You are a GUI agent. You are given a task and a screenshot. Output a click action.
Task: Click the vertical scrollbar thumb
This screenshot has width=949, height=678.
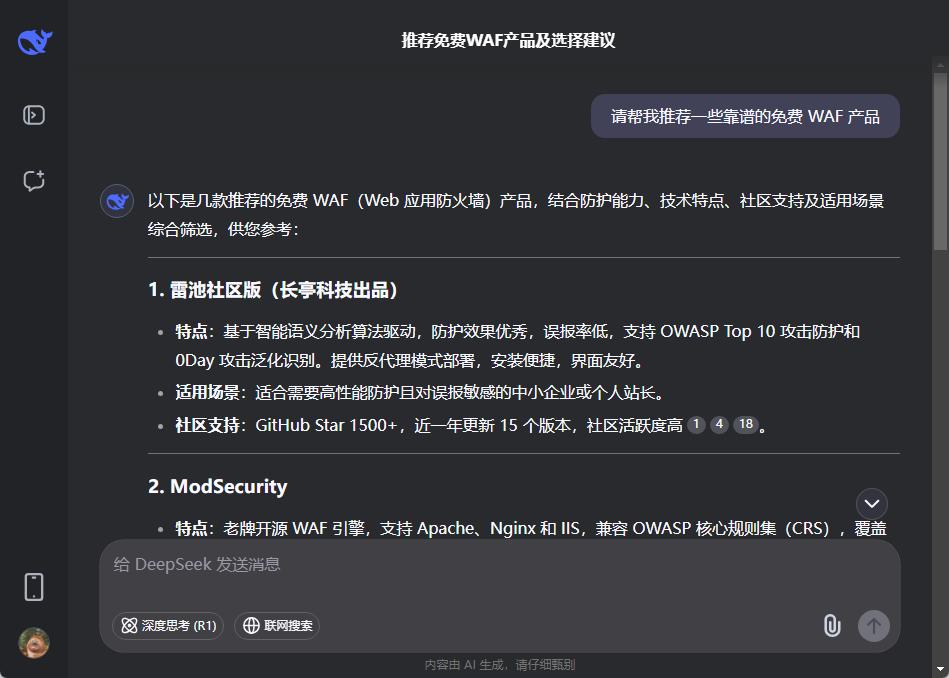coord(940,160)
